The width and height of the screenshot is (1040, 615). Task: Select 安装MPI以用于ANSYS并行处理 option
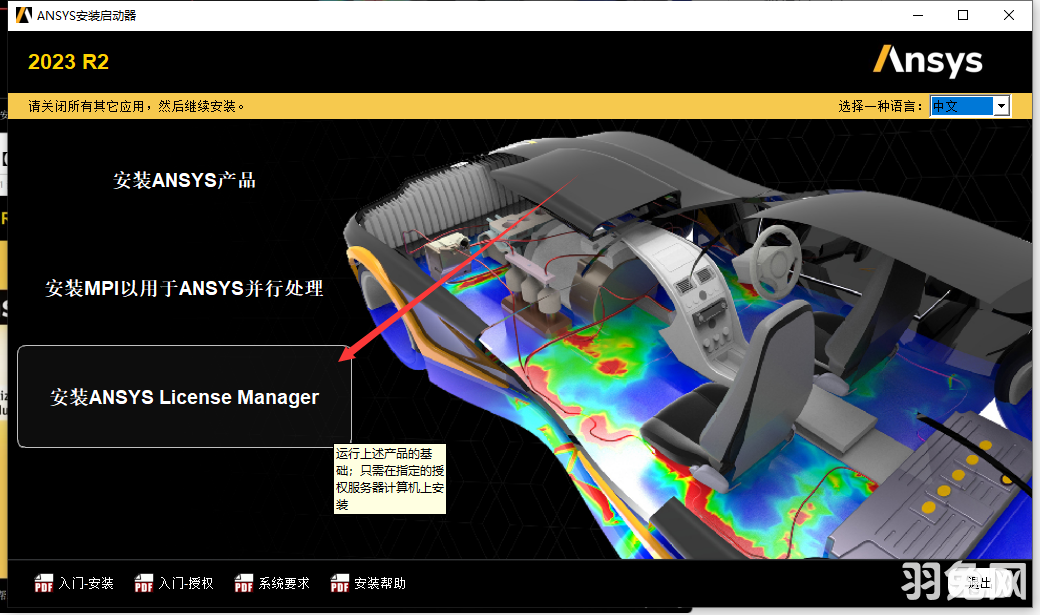(x=183, y=289)
